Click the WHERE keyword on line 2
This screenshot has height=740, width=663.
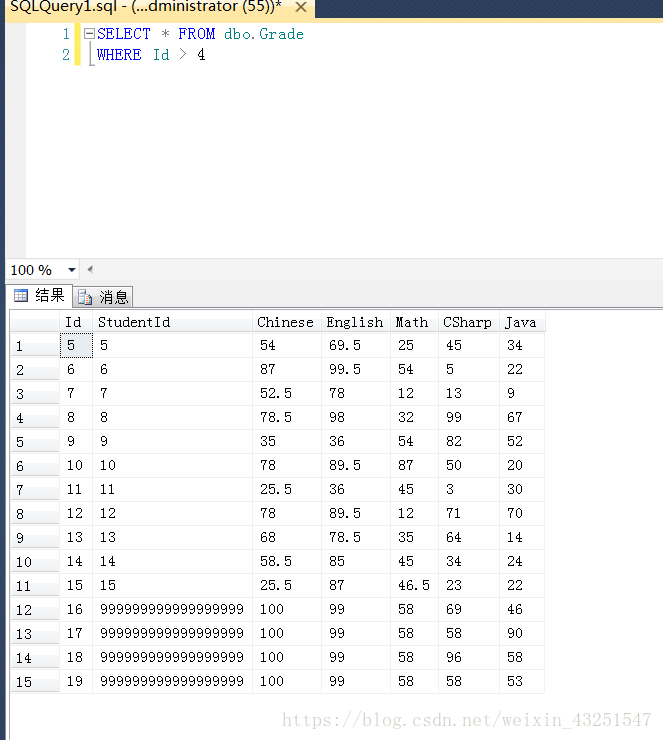[x=119, y=55]
